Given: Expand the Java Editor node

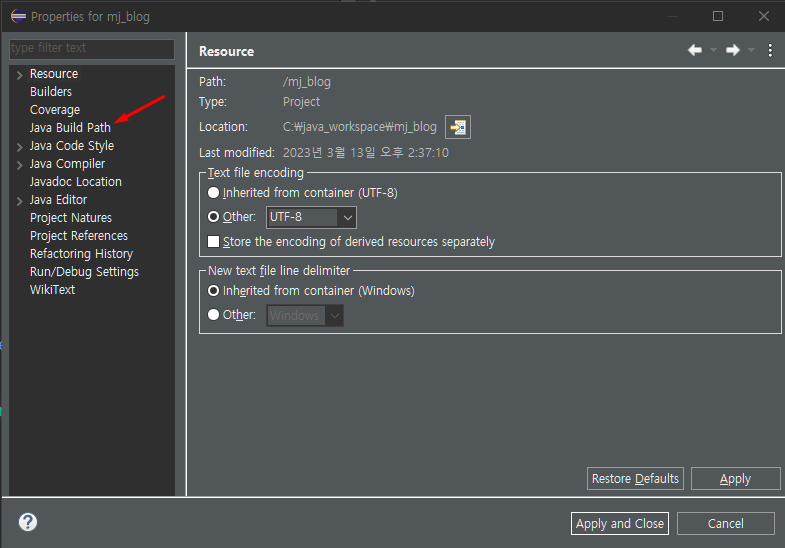Looking at the screenshot, I should 20,201.
